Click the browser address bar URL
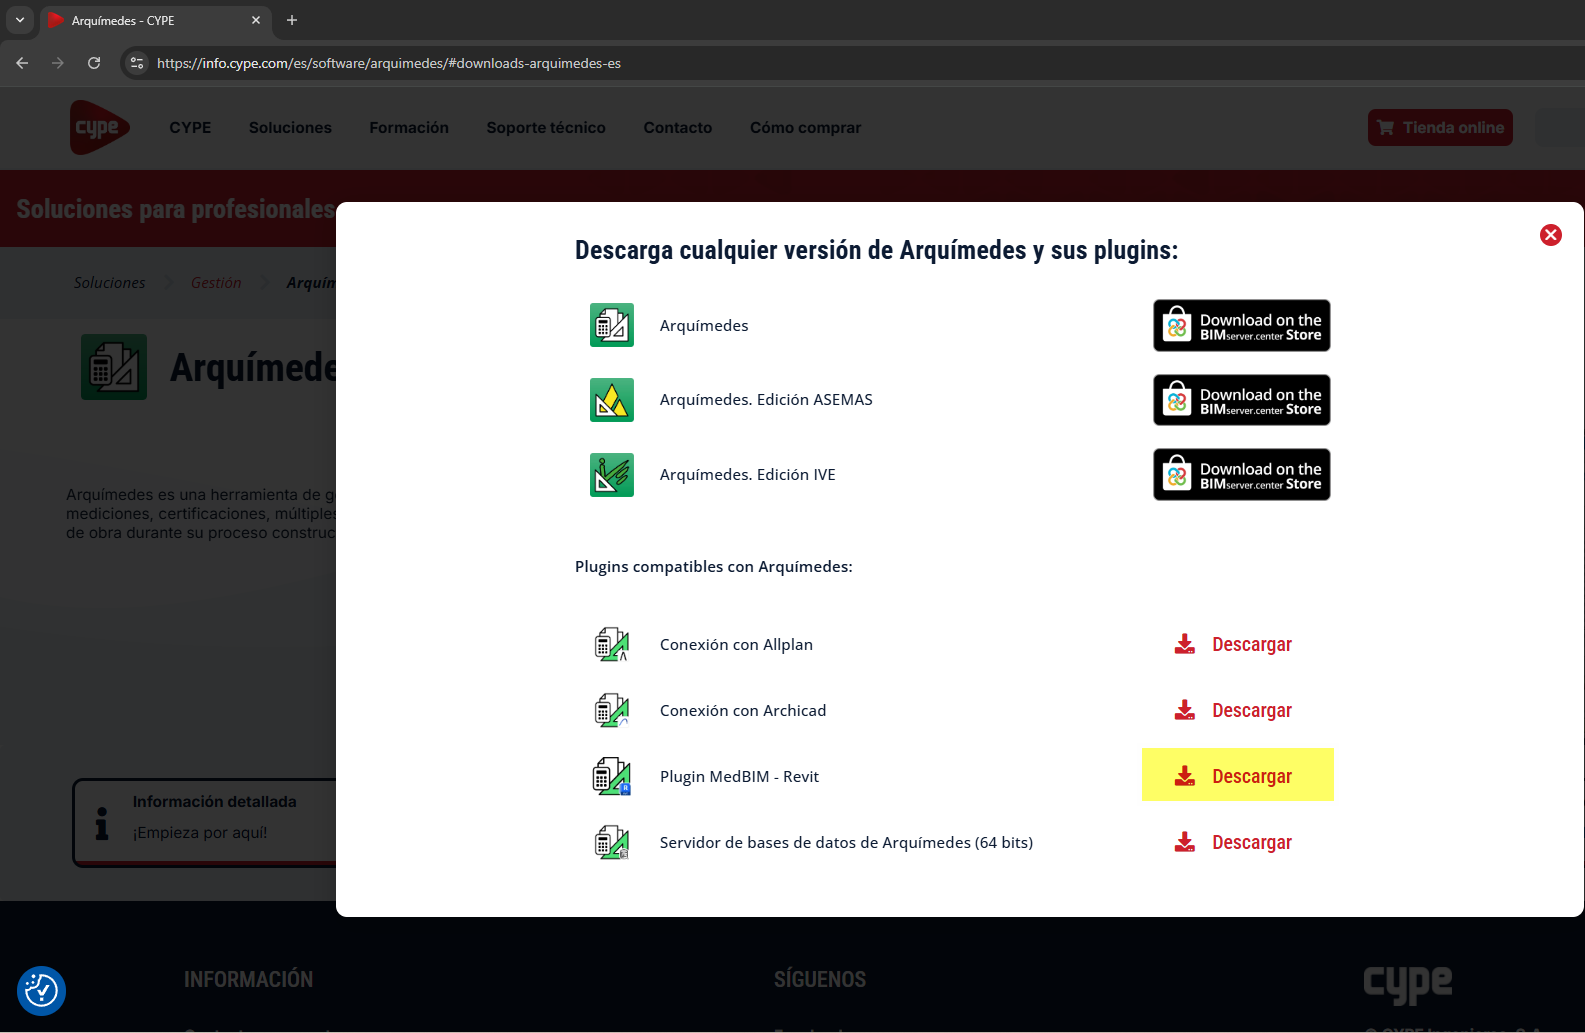 tap(389, 63)
